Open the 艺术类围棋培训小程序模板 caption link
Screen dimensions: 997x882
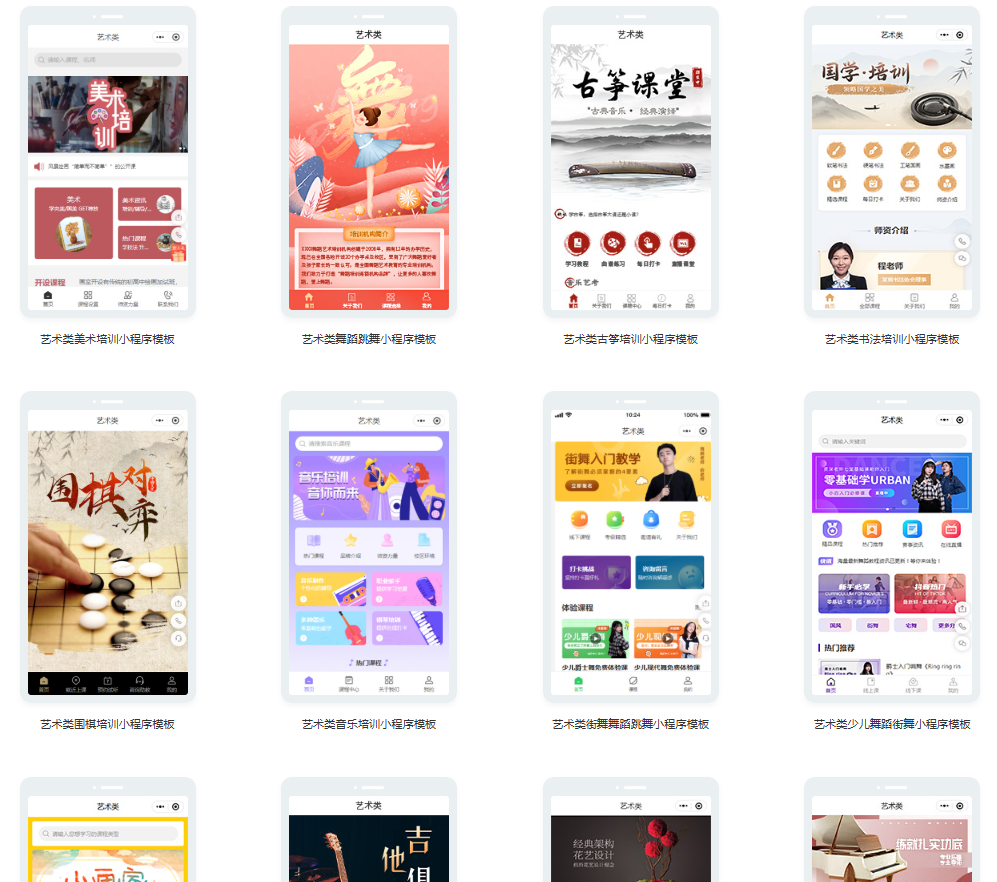coord(107,724)
